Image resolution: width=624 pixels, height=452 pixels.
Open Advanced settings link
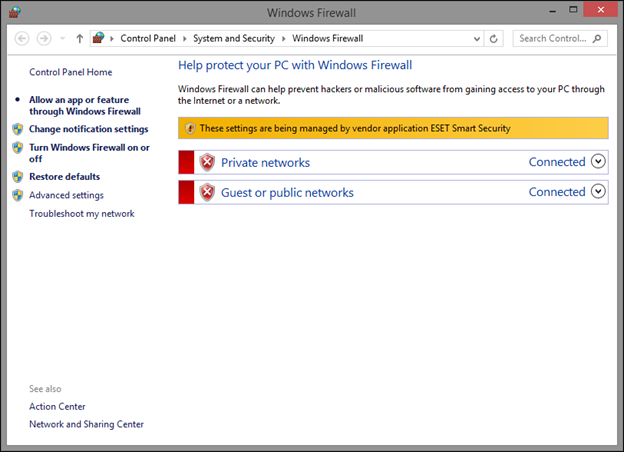[x=66, y=195]
